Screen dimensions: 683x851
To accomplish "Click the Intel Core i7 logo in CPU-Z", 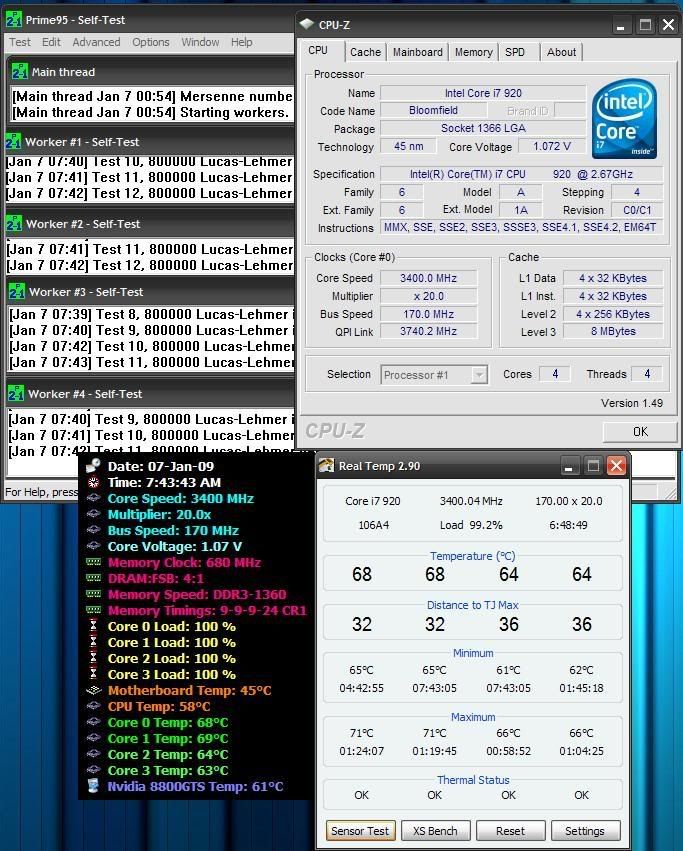I will click(624, 119).
